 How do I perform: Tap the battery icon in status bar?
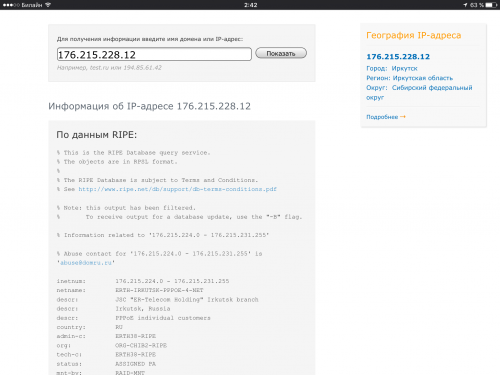(x=491, y=5)
